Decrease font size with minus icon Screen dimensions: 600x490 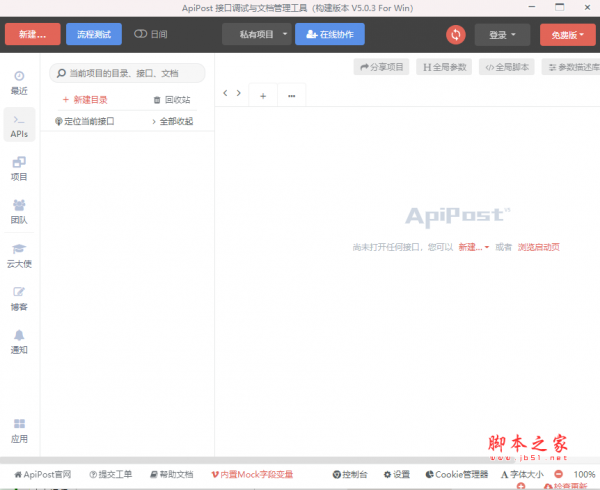click(x=559, y=474)
